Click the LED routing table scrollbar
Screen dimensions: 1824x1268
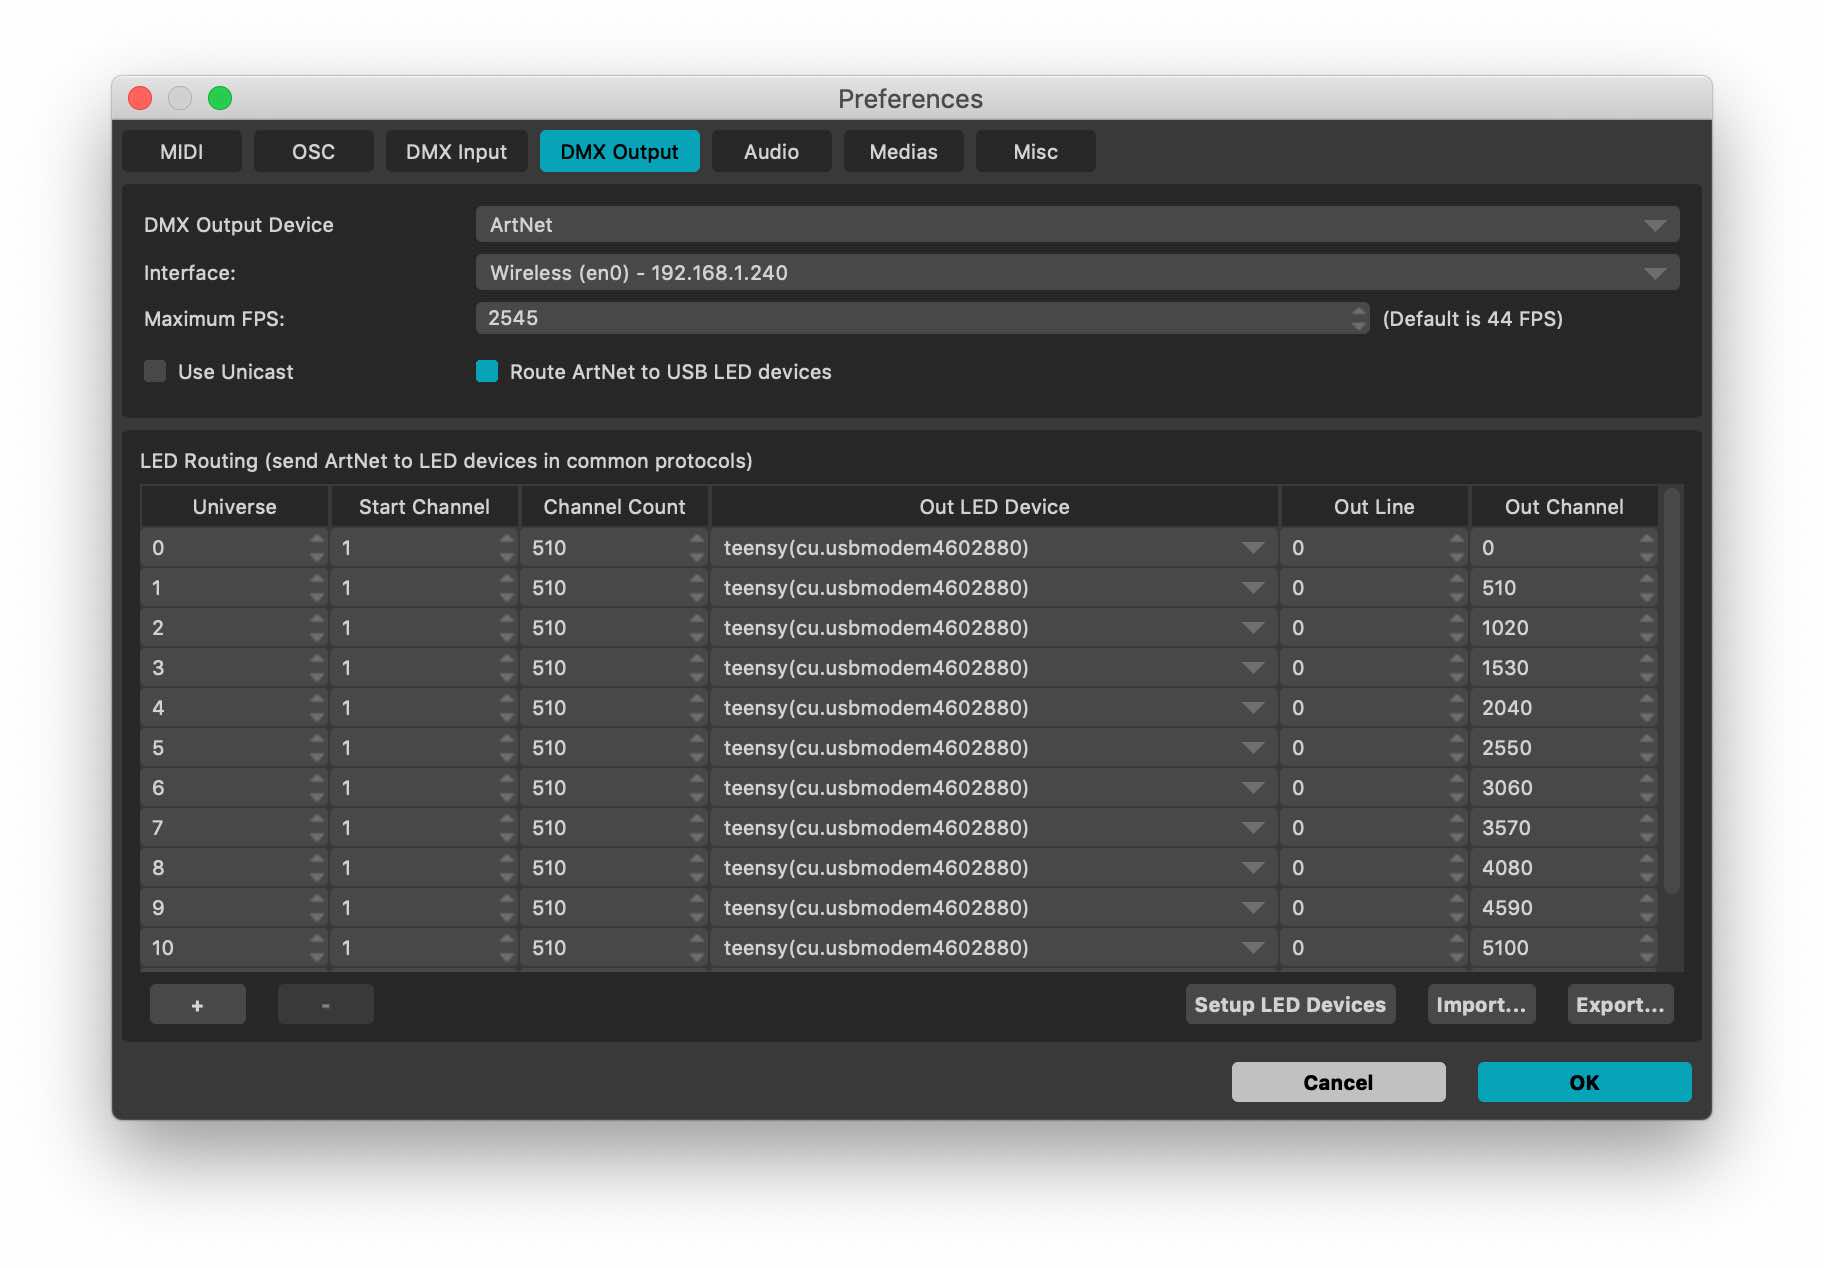coord(1671,690)
